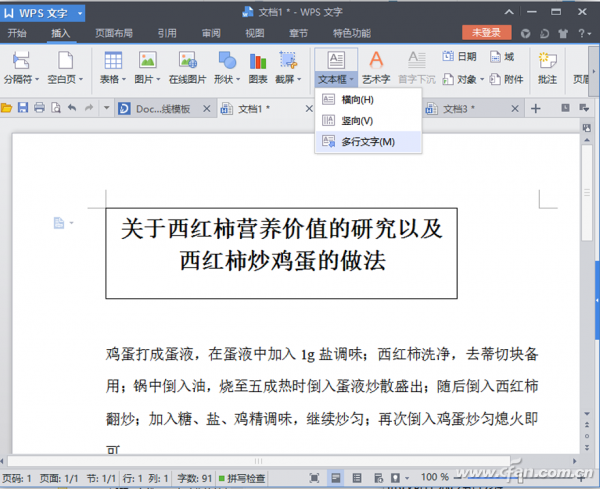Image resolution: width=600 pixels, height=489 pixels.
Task: Undo the last action
Action: tap(72, 108)
